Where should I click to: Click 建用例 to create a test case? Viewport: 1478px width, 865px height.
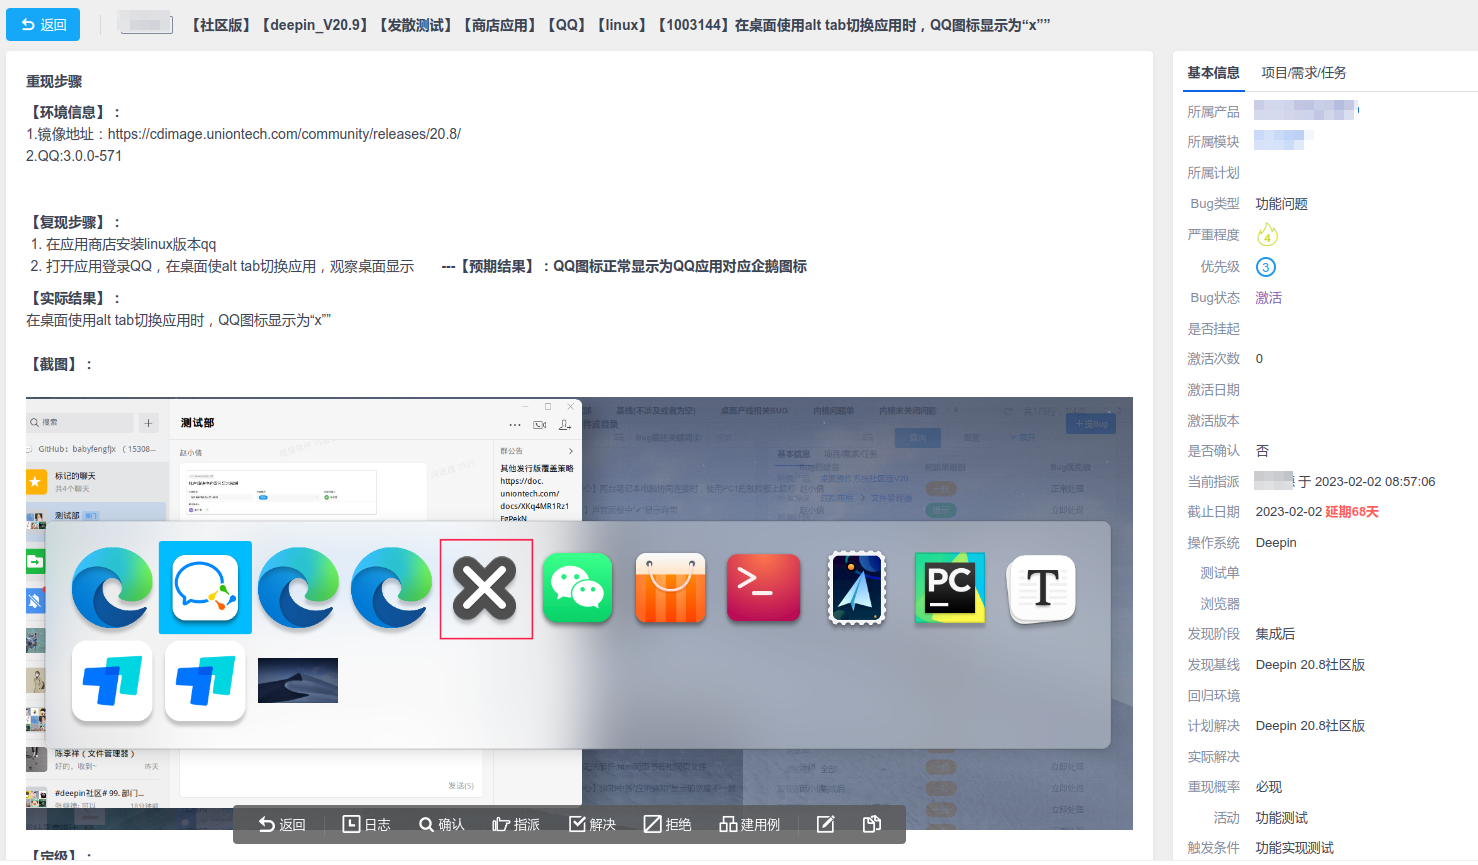pyautogui.click(x=750, y=824)
